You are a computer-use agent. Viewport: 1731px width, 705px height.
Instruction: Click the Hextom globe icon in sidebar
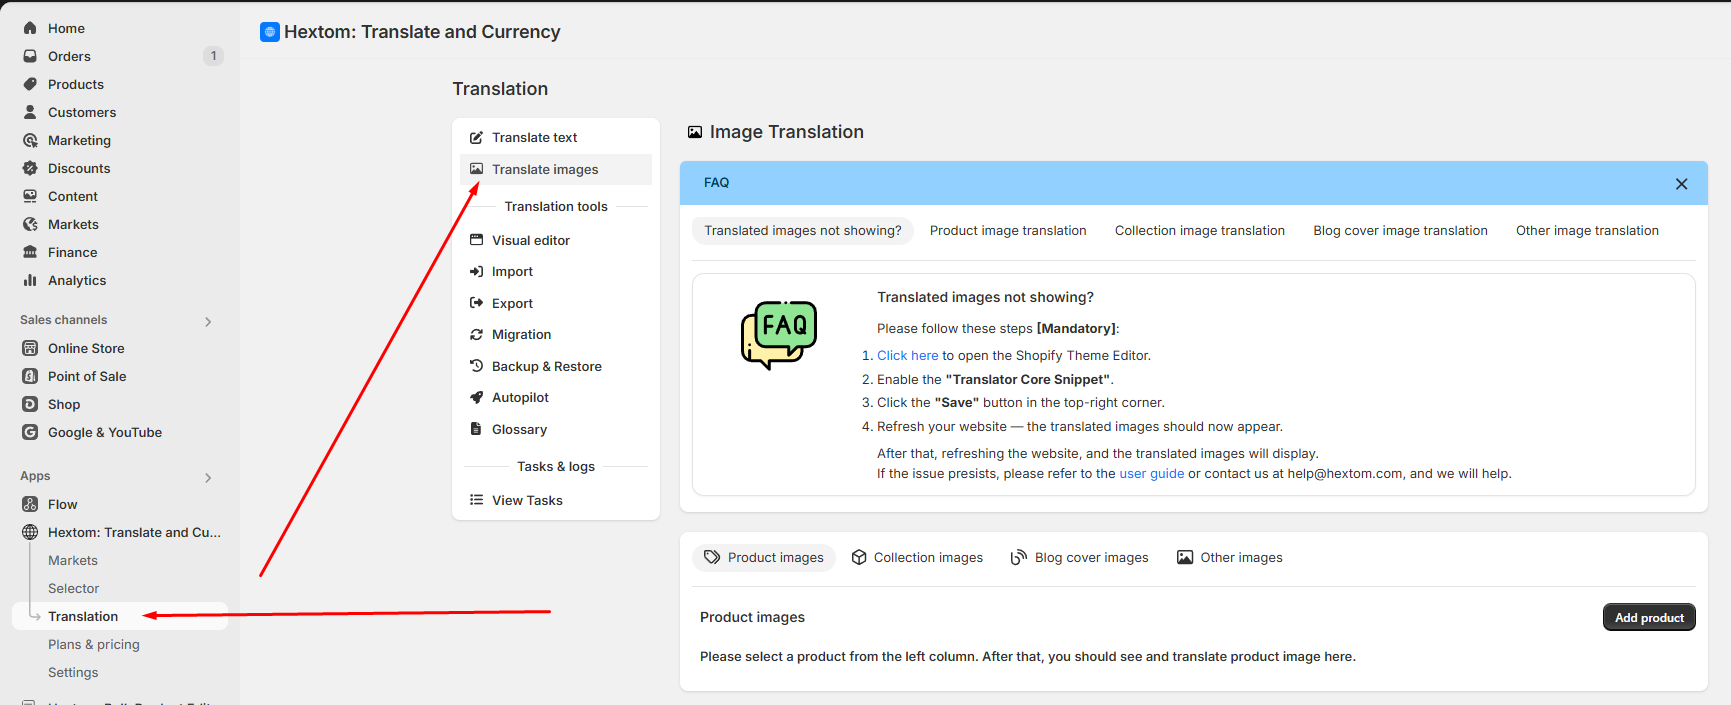coord(30,532)
